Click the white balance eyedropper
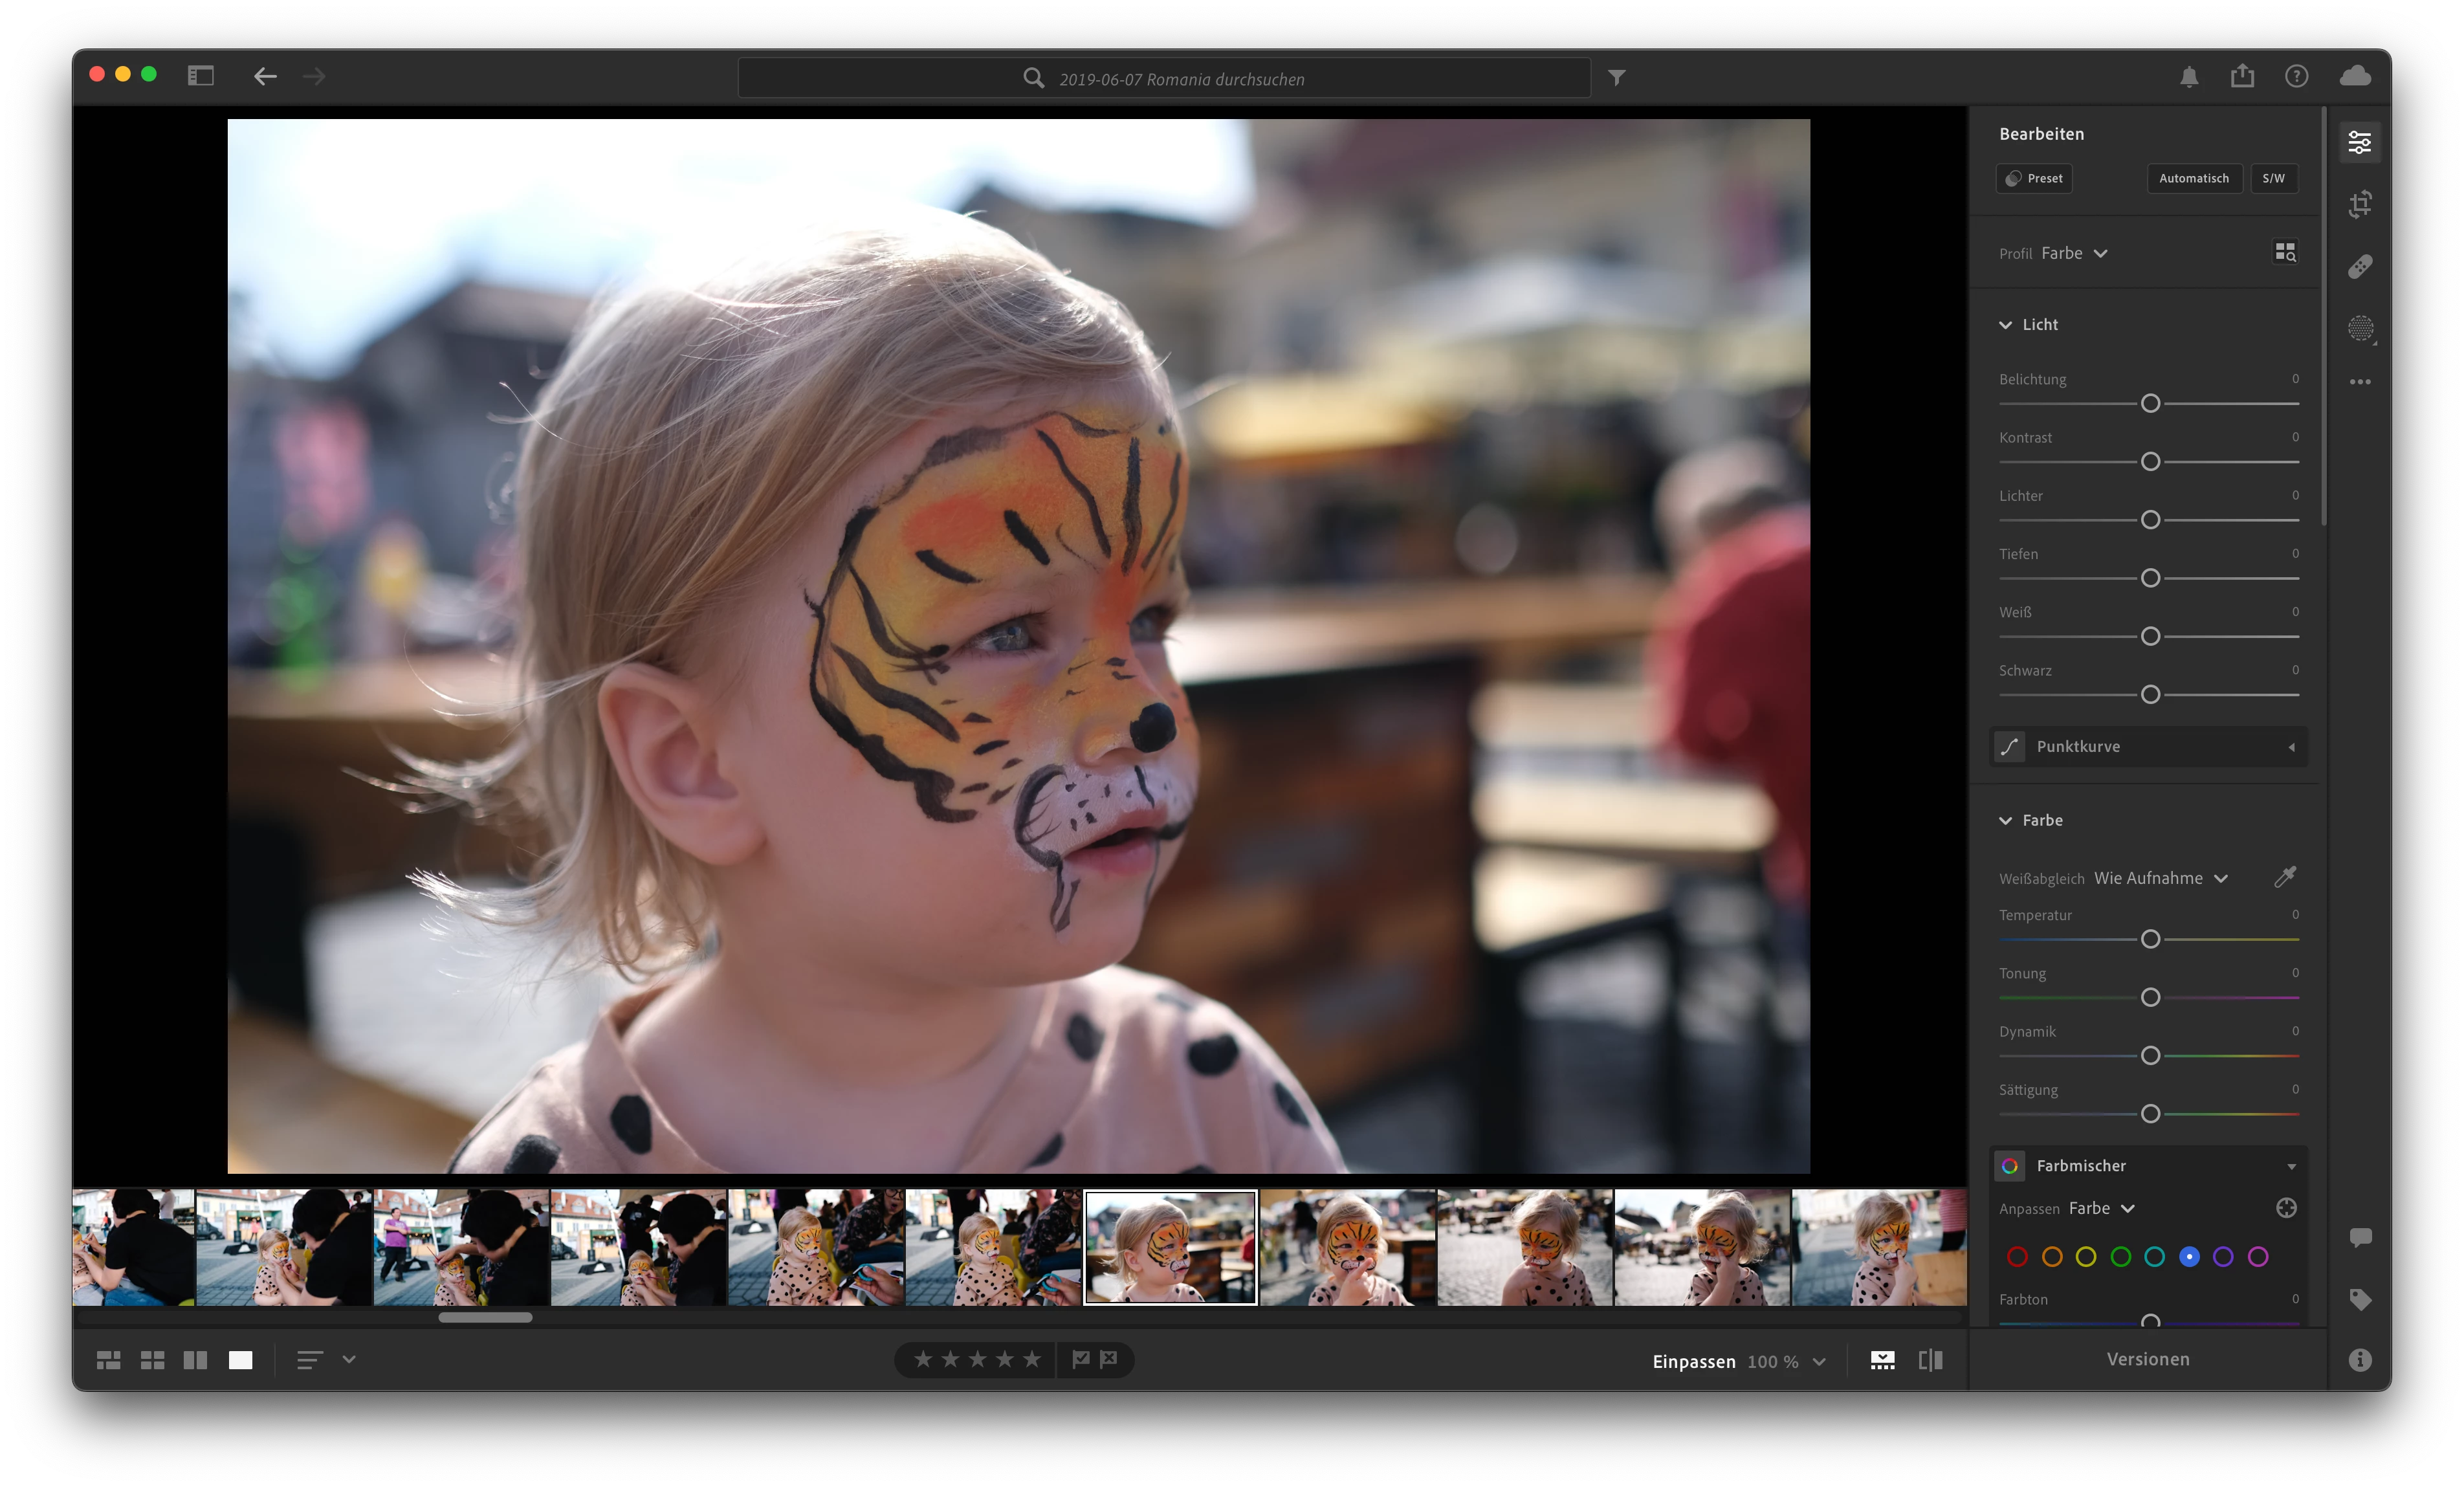The height and width of the screenshot is (1487, 2464). pyautogui.click(x=2285, y=877)
